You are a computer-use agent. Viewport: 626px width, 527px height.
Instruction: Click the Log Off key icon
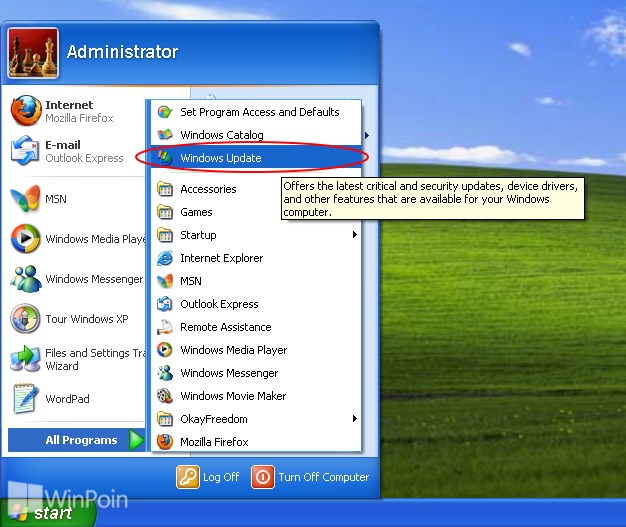pyautogui.click(x=188, y=477)
